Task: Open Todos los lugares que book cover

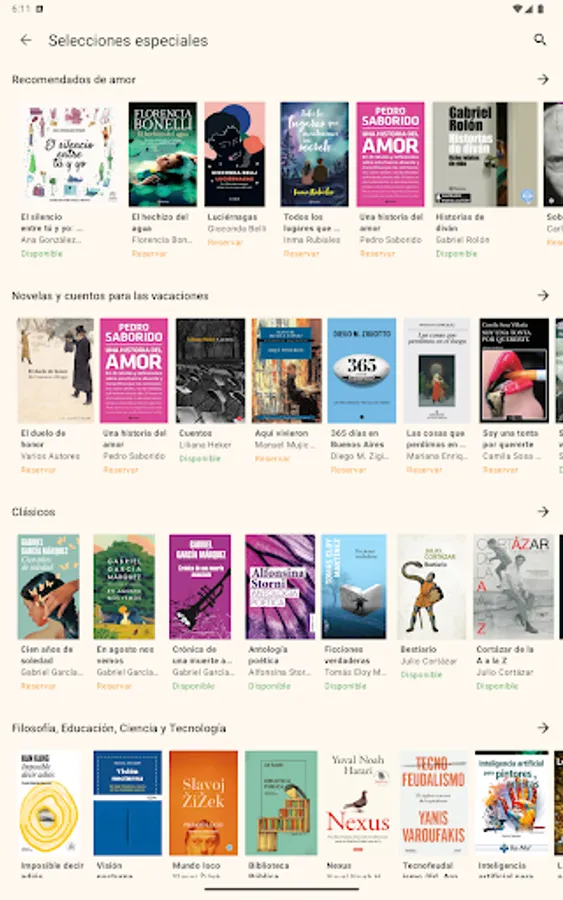Action: [x=314, y=154]
